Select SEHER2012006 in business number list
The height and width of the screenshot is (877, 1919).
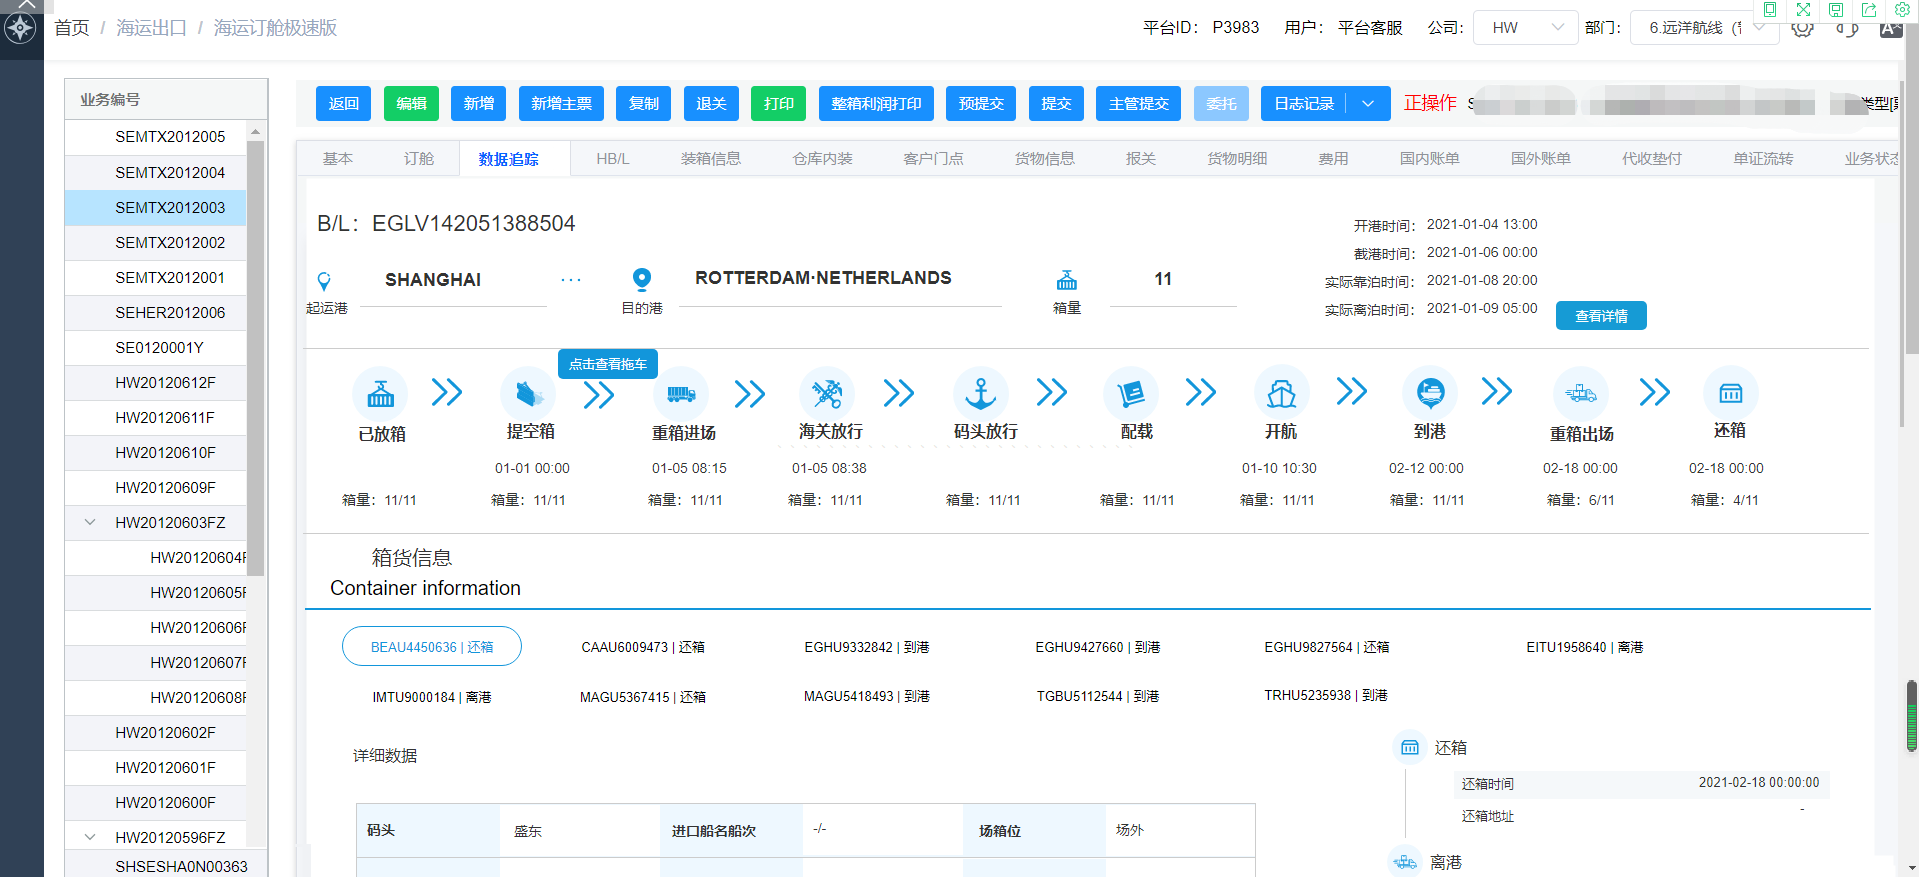click(x=156, y=313)
